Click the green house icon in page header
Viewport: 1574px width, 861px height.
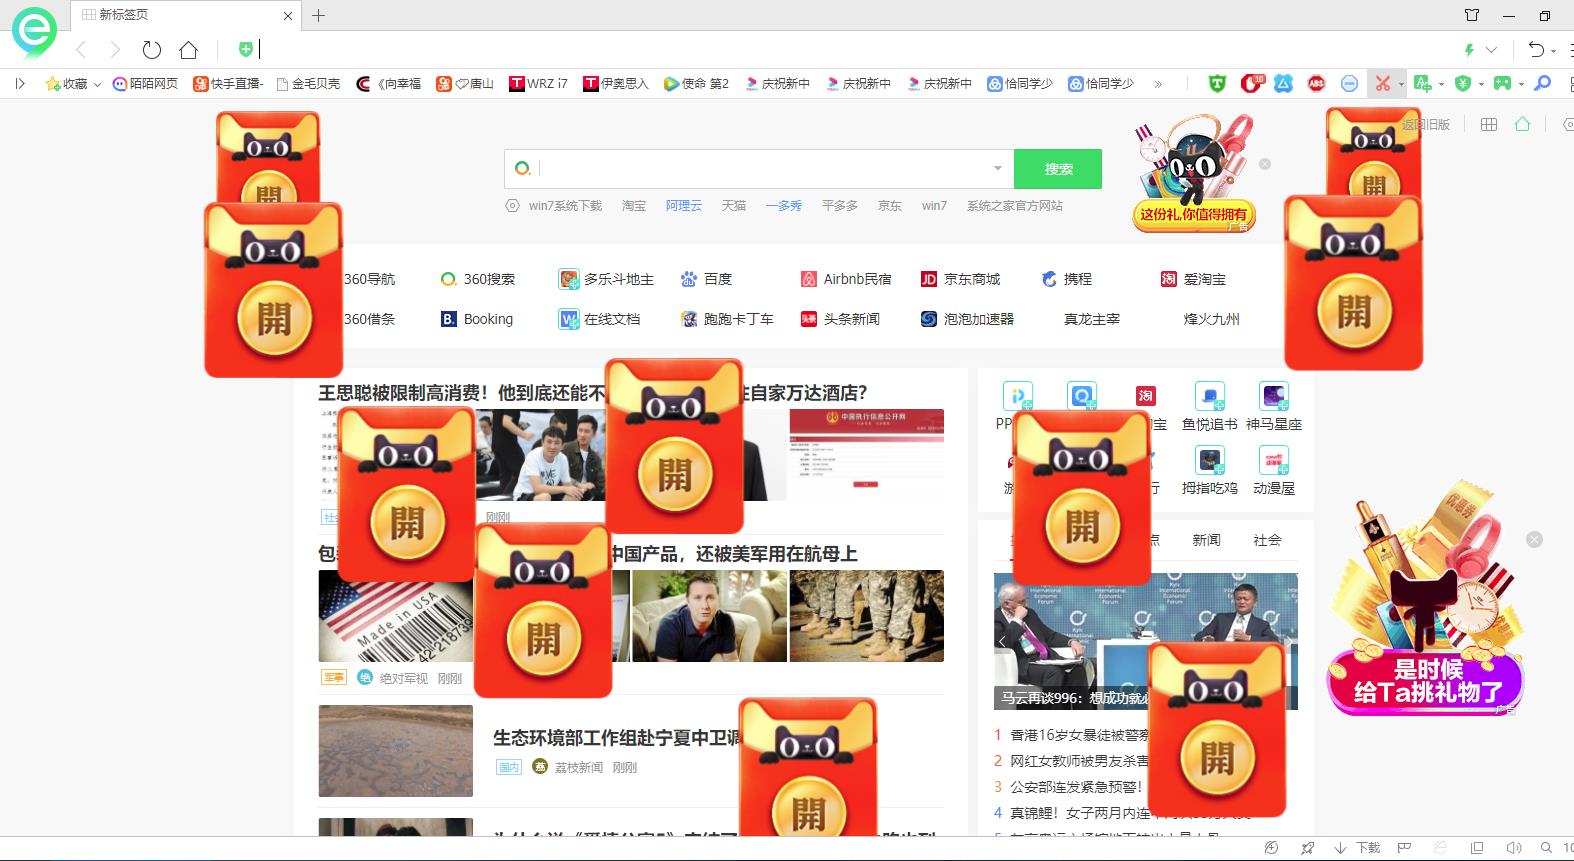pyautogui.click(x=1522, y=124)
